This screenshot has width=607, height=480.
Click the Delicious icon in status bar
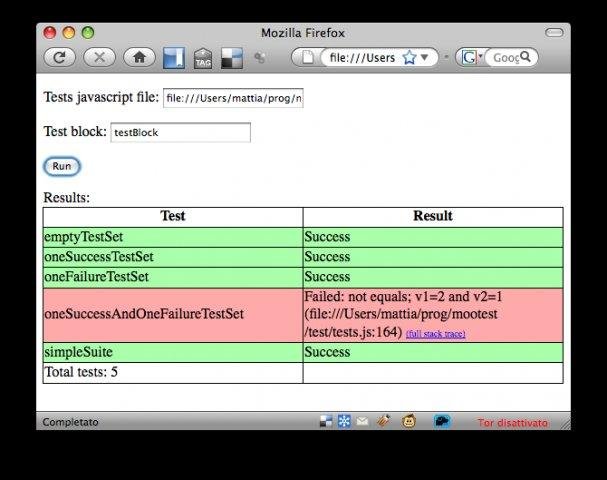pos(326,421)
